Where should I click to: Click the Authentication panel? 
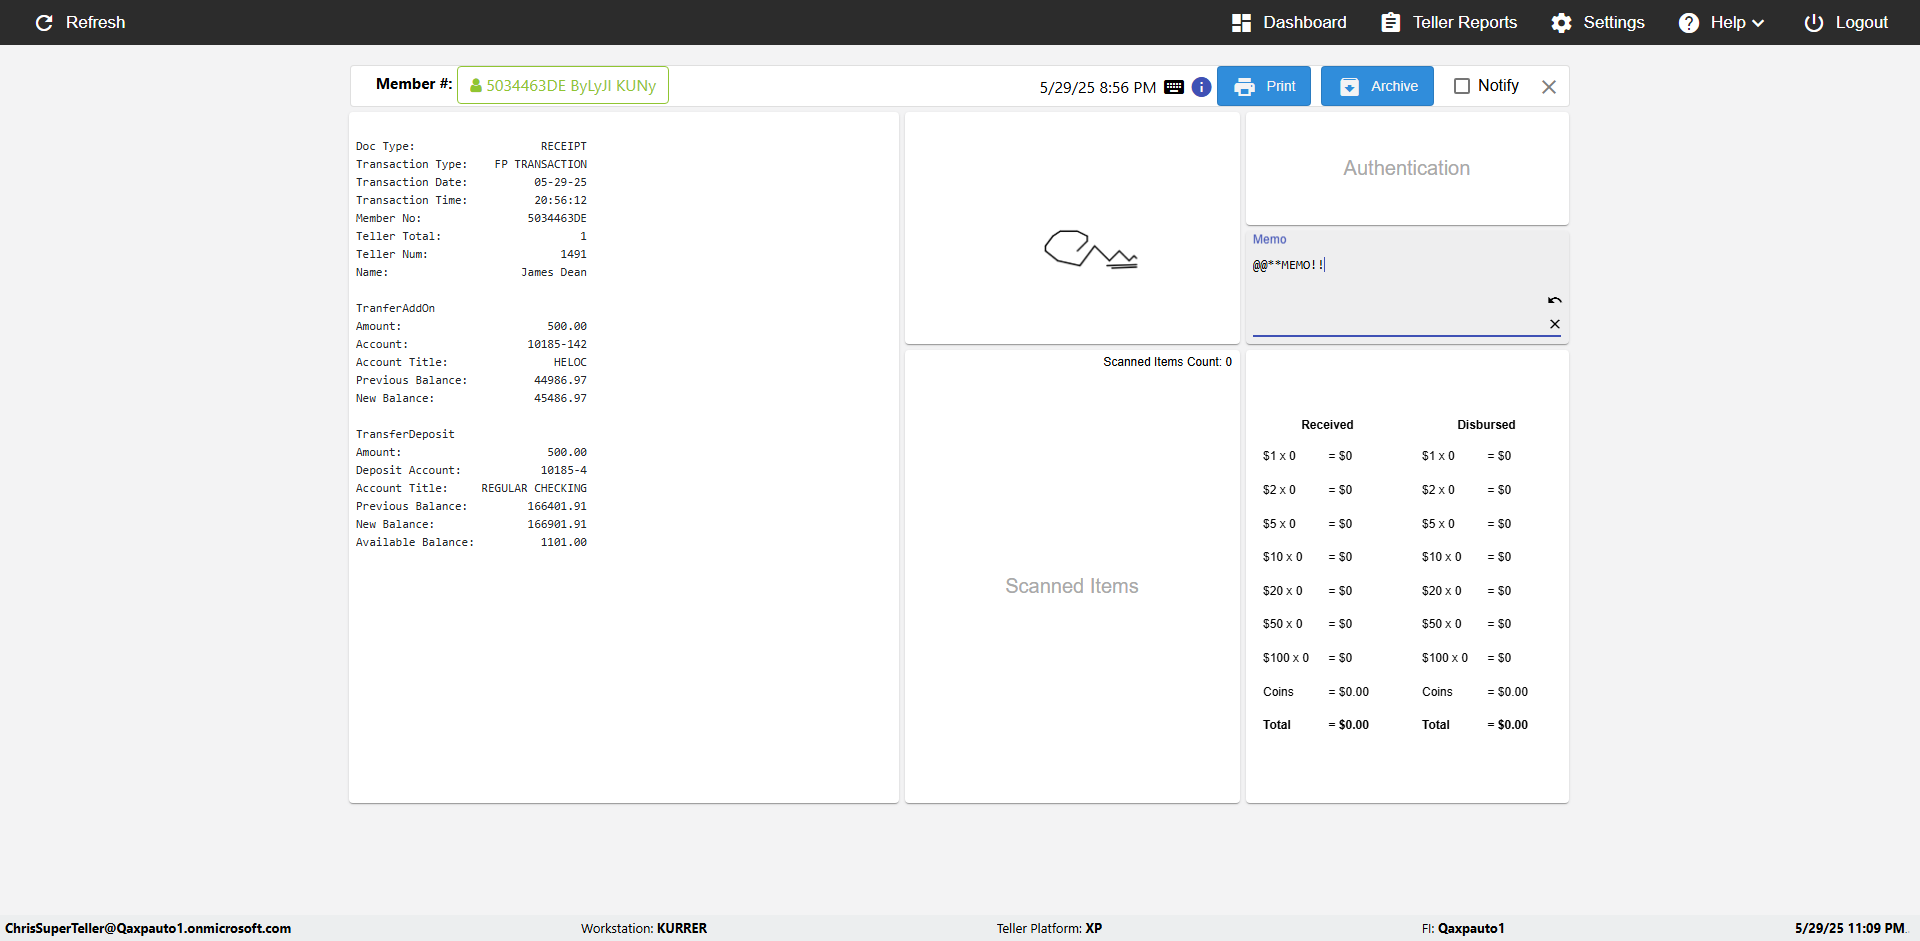[1407, 168]
